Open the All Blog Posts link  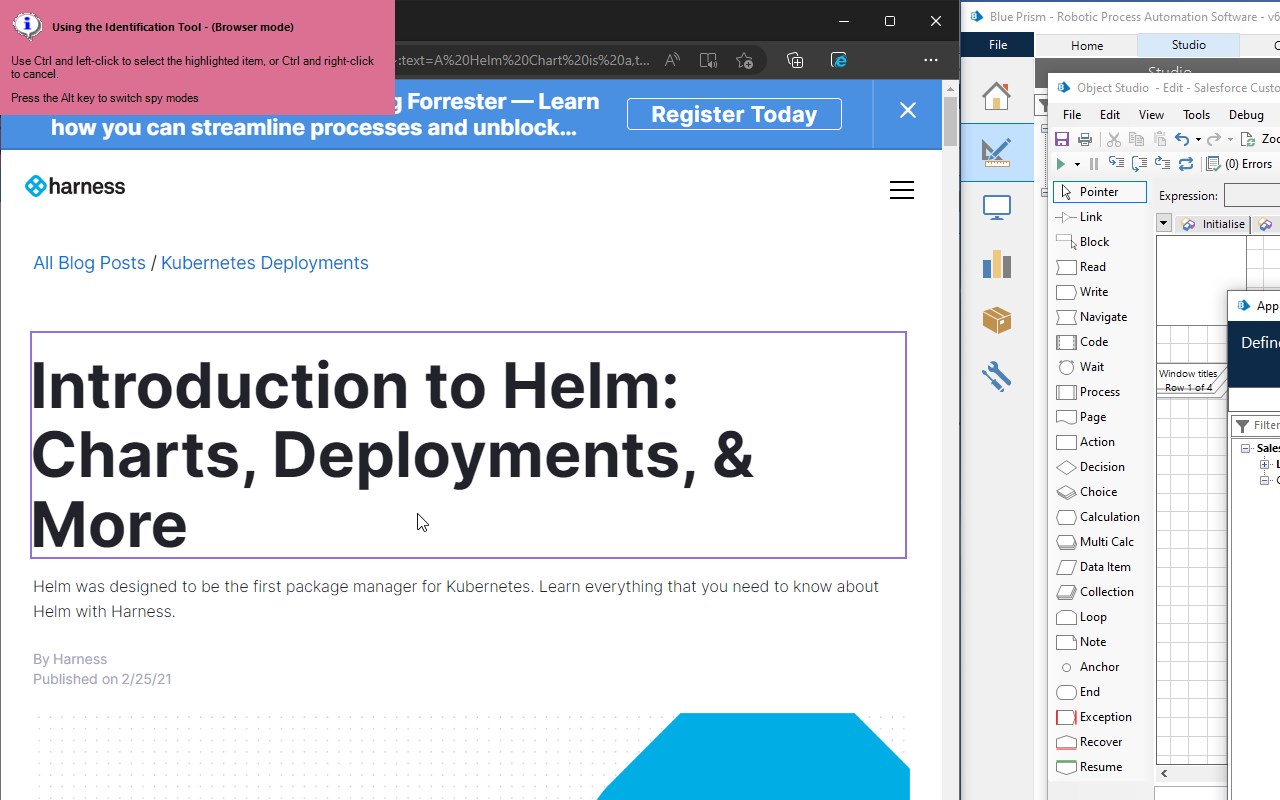[x=89, y=263]
